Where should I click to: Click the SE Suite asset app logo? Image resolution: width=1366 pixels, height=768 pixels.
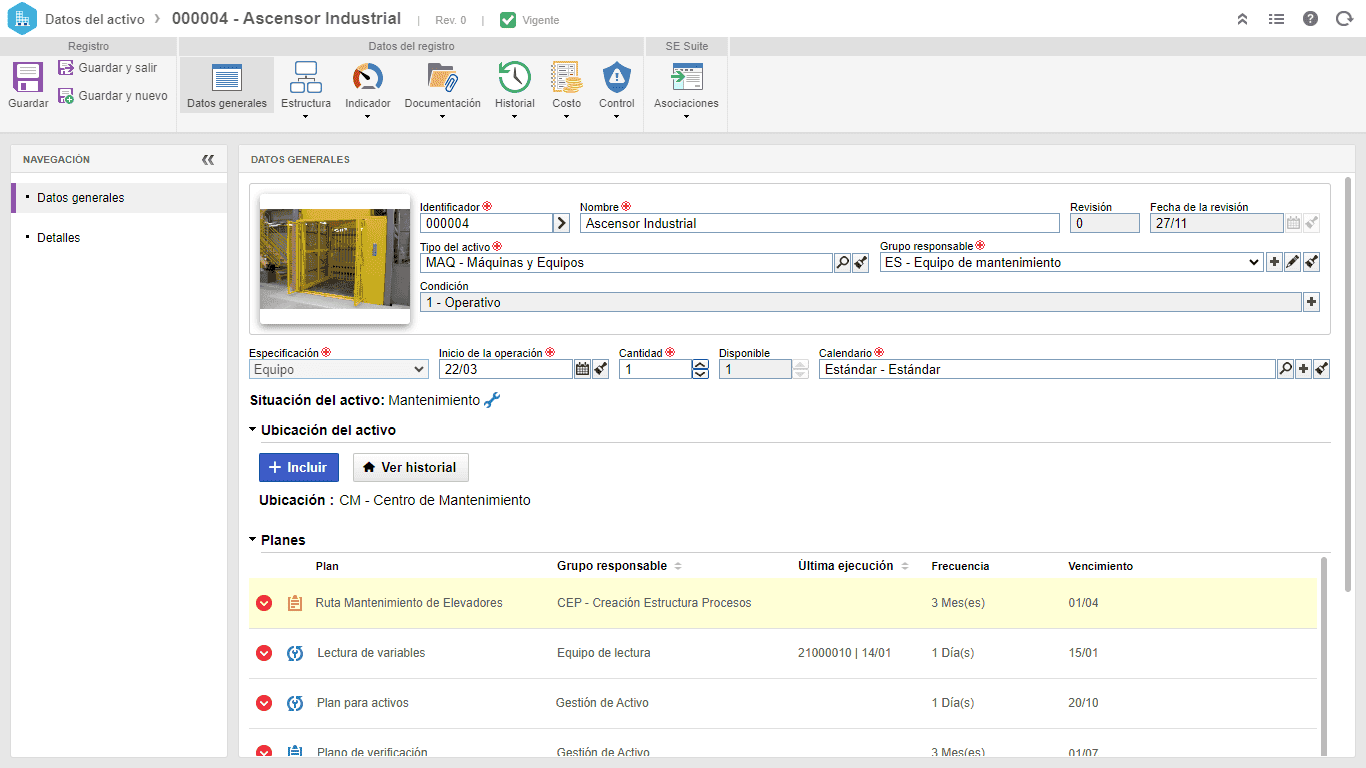click(22, 19)
